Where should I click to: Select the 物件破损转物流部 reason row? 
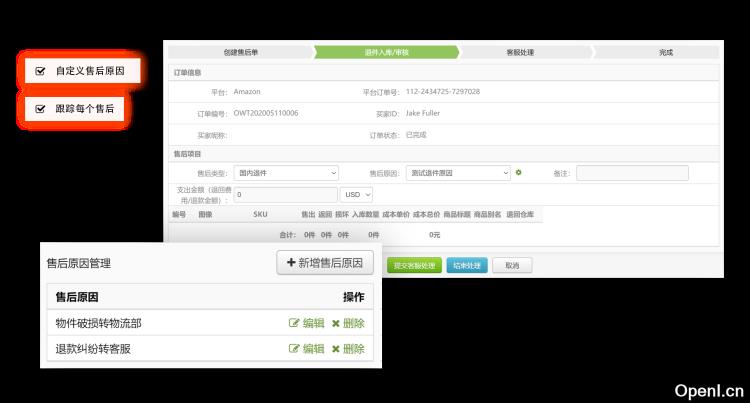[210, 323]
